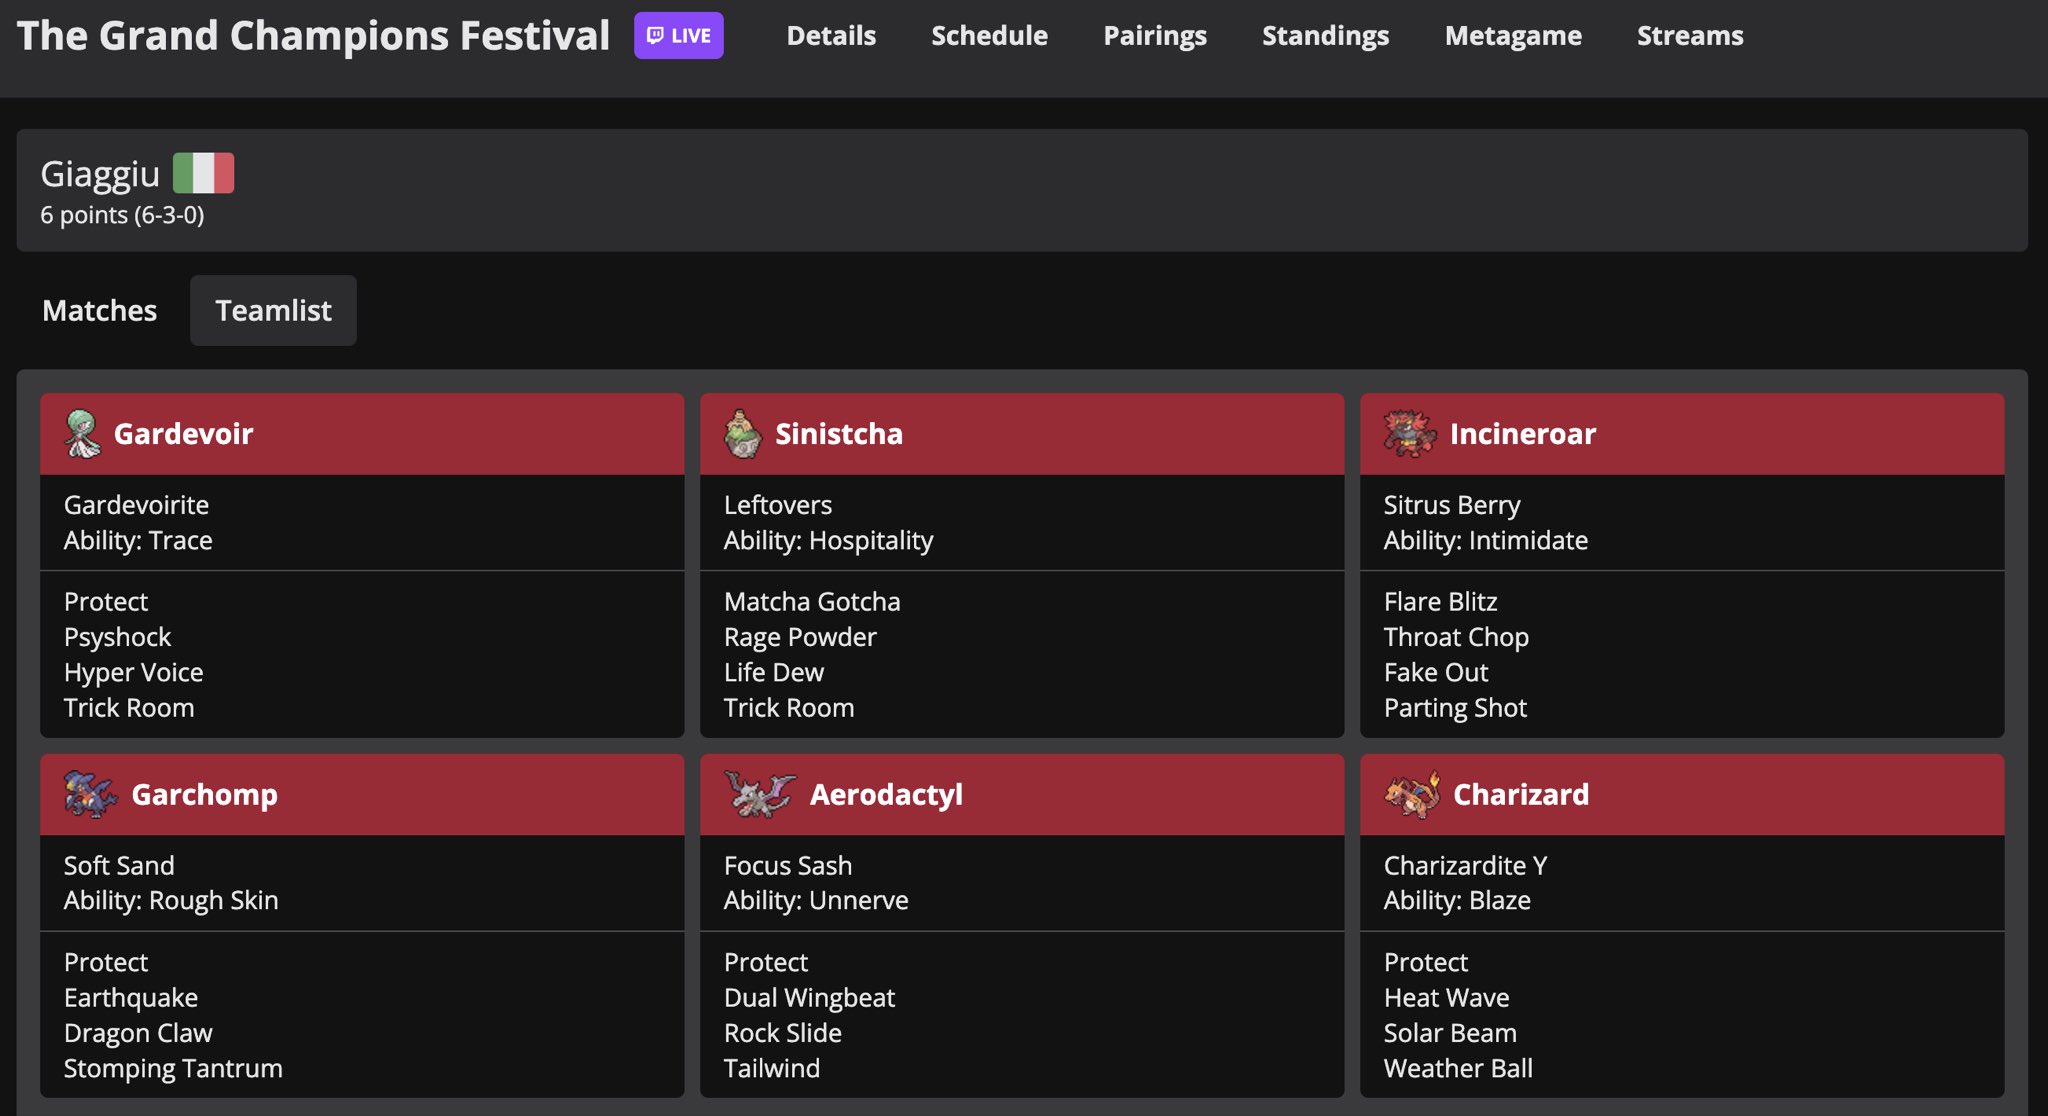This screenshot has height=1116, width=2048.
Task: Click Ability: Hospitality text
Action: (x=828, y=540)
